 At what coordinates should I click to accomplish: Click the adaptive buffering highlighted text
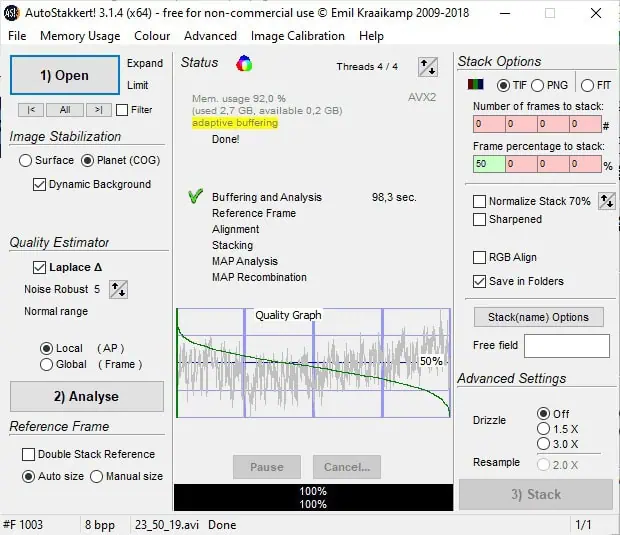(x=235, y=123)
